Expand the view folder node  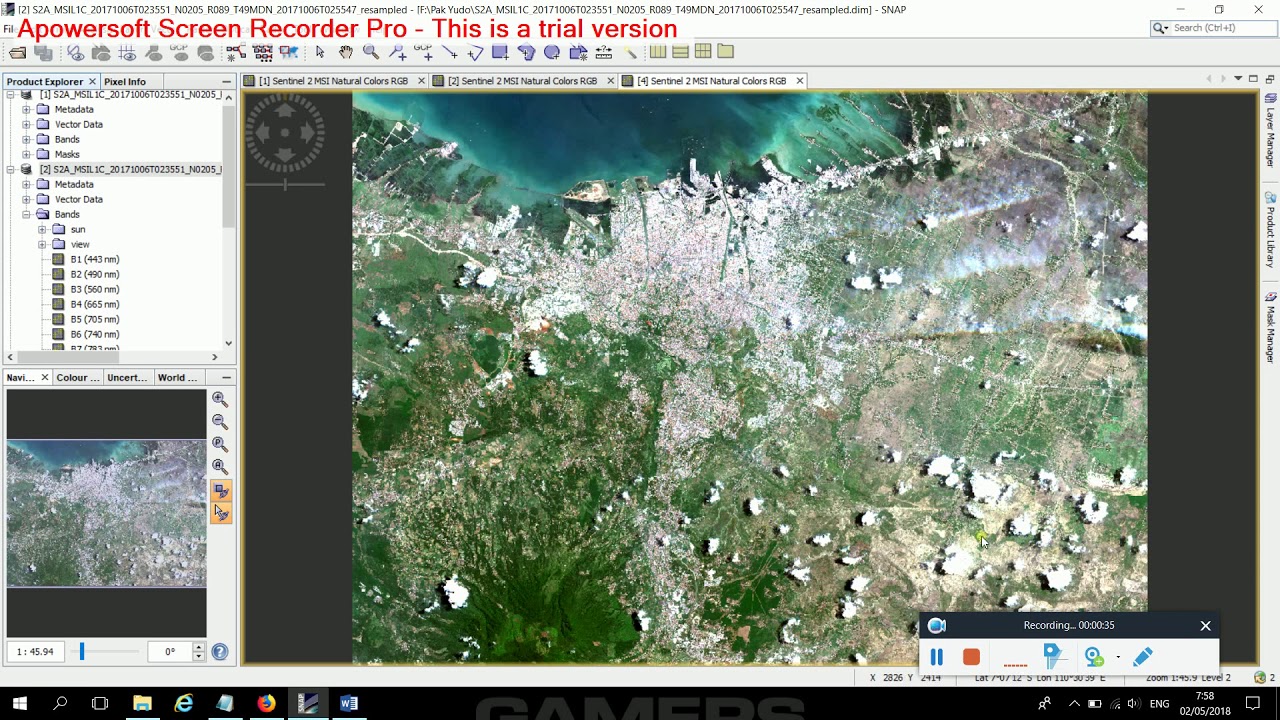tap(42, 244)
